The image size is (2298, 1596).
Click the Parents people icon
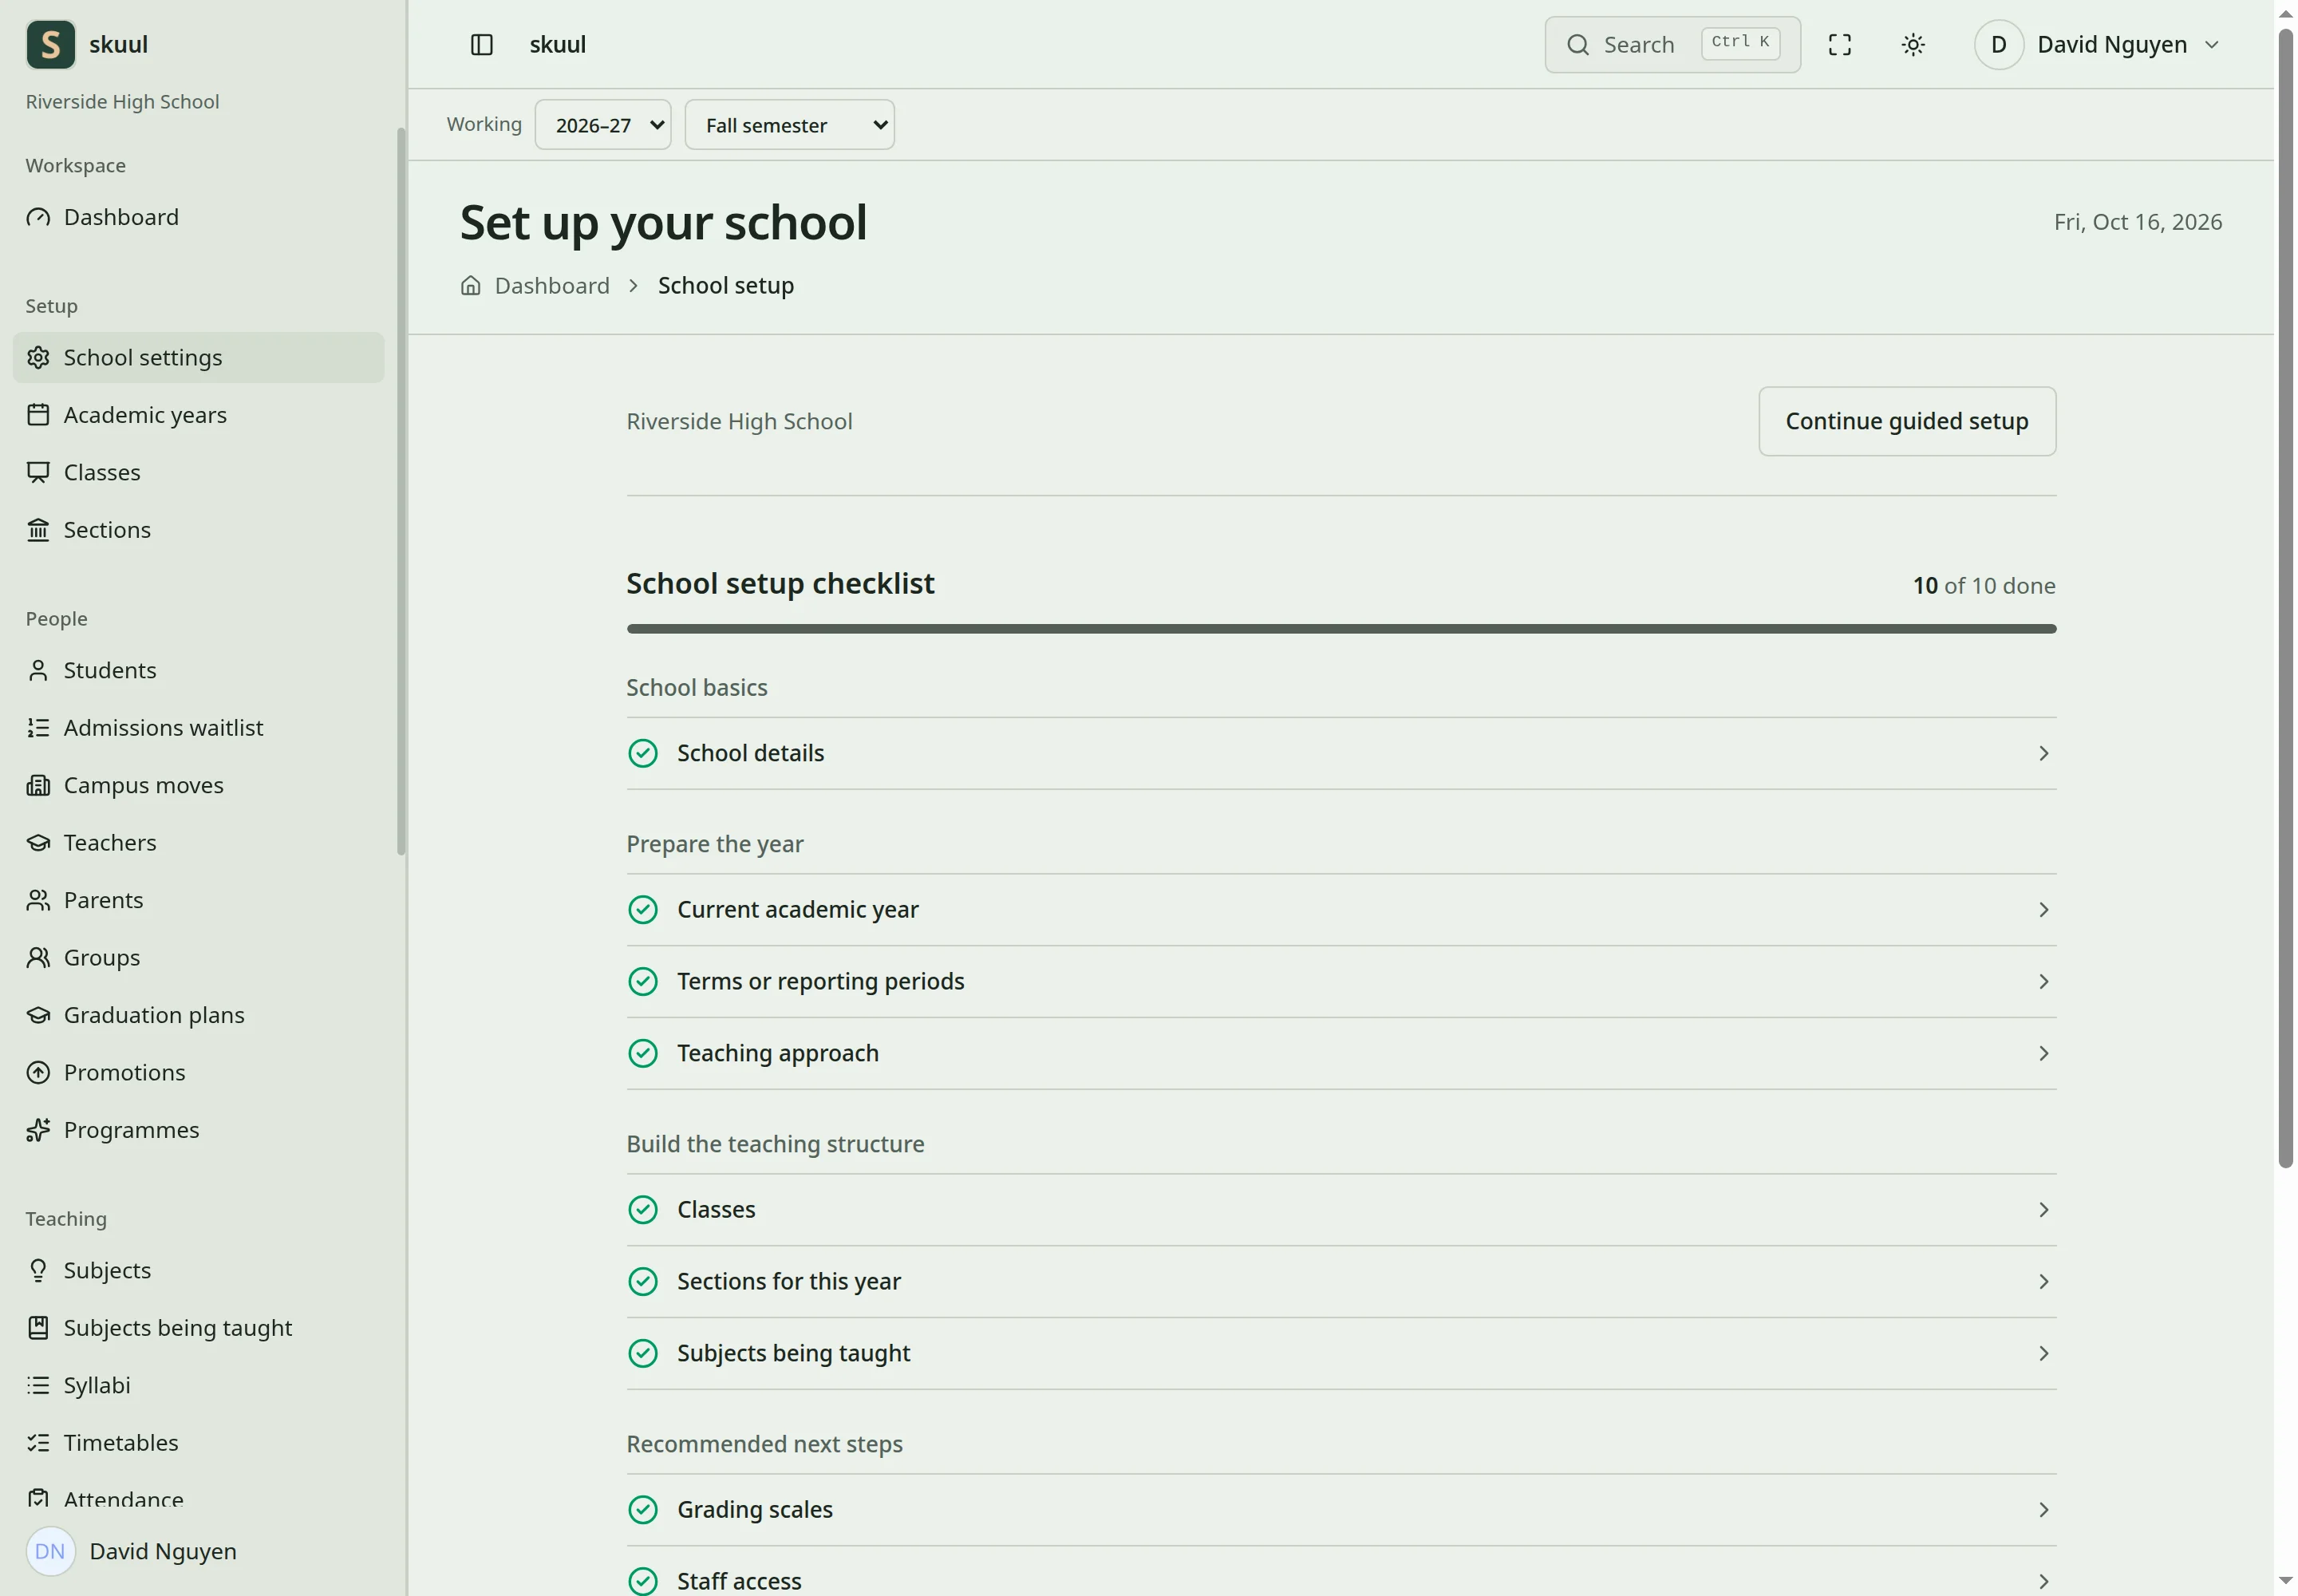click(38, 900)
